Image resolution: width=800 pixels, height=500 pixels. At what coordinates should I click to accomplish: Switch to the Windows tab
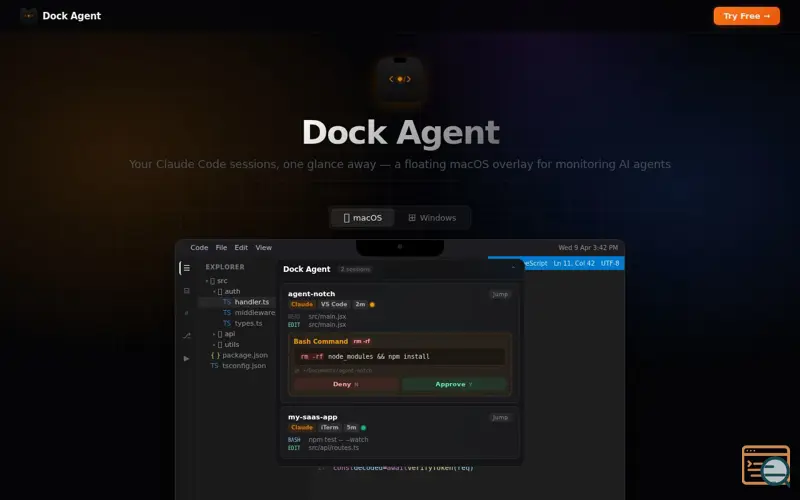coord(432,218)
